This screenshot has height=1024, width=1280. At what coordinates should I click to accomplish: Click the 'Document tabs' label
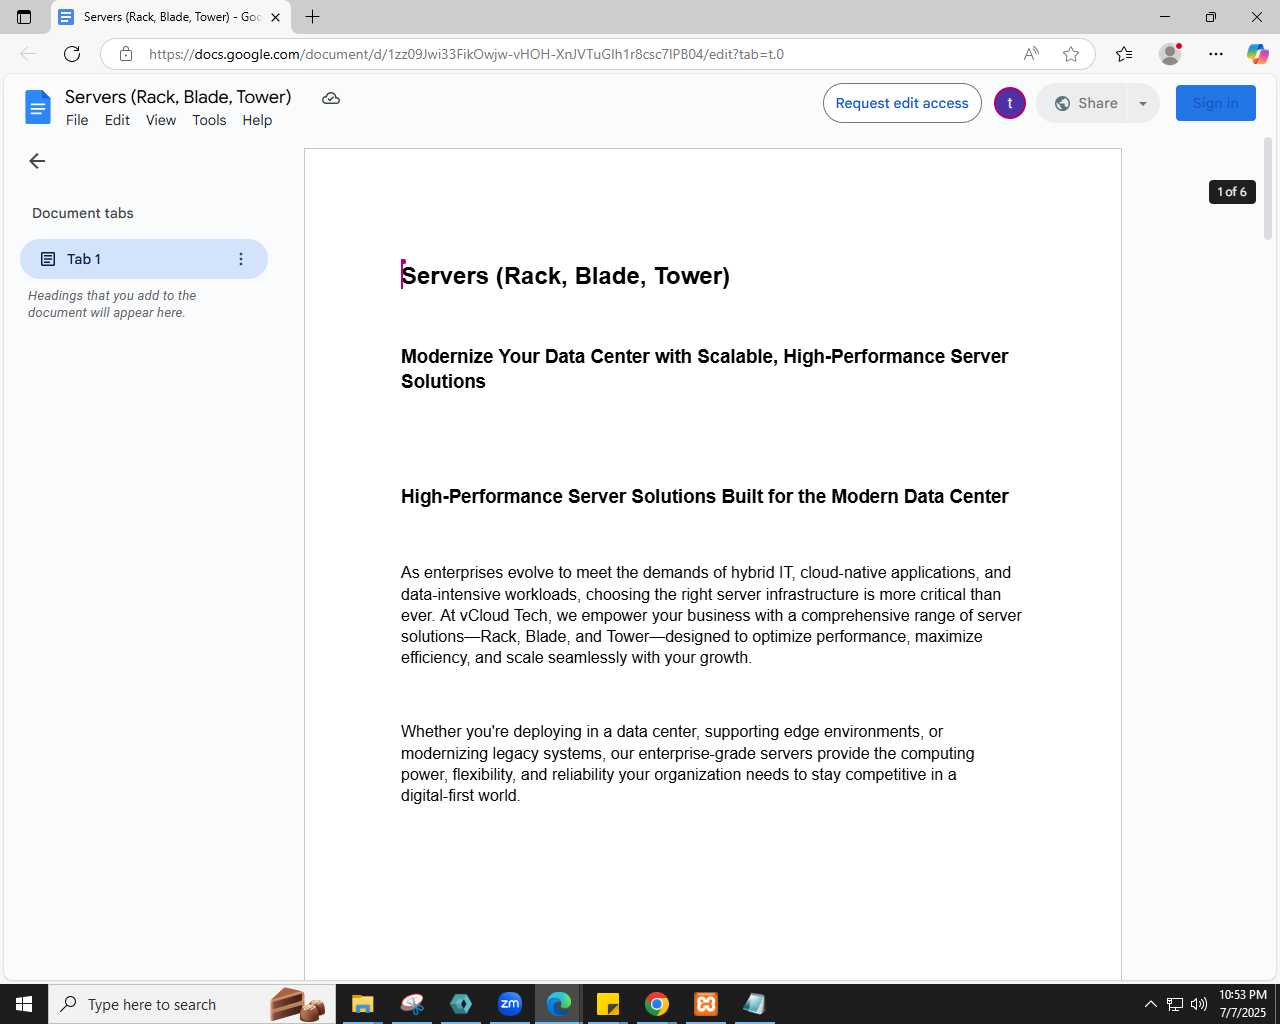83,213
